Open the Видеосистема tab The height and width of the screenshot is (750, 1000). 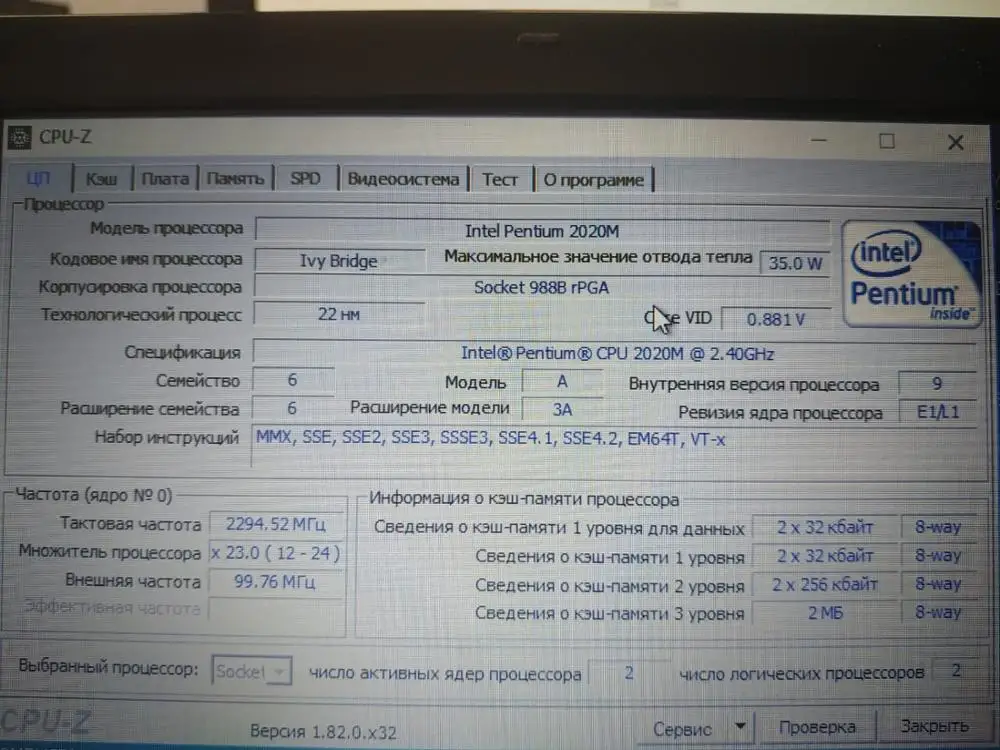tap(404, 179)
